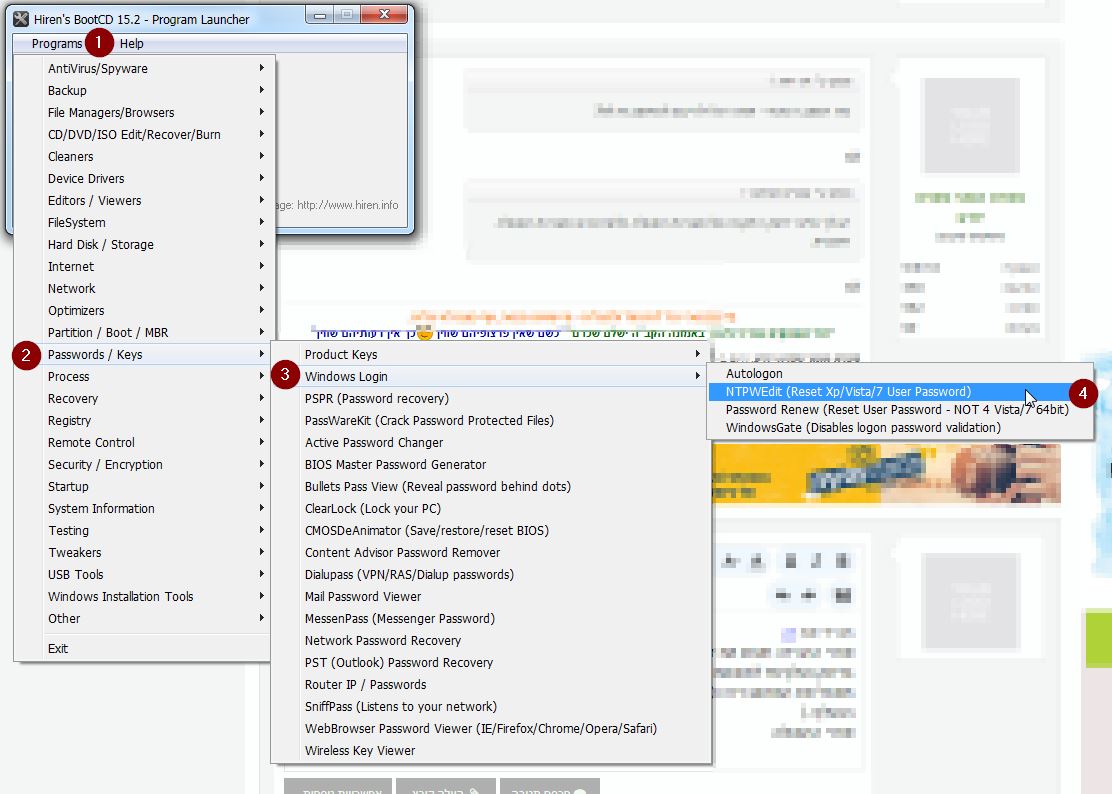Launch Router IP / Passwords
This screenshot has width=1112, height=794.
(x=491, y=683)
